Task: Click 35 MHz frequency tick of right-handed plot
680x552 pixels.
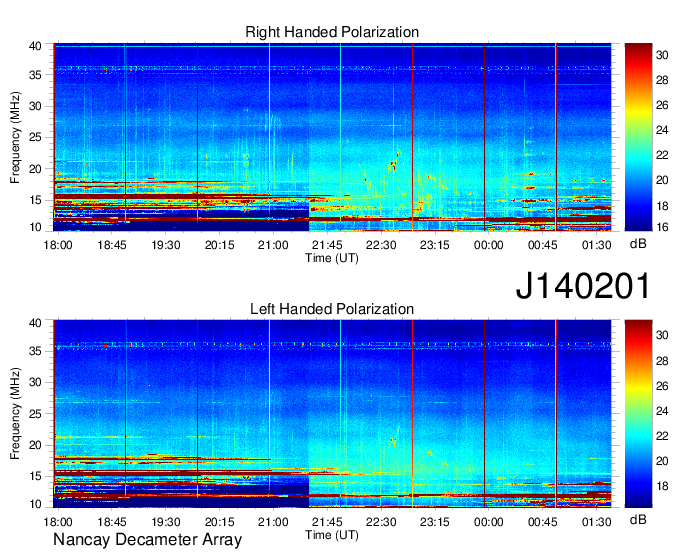Action: coord(36,75)
